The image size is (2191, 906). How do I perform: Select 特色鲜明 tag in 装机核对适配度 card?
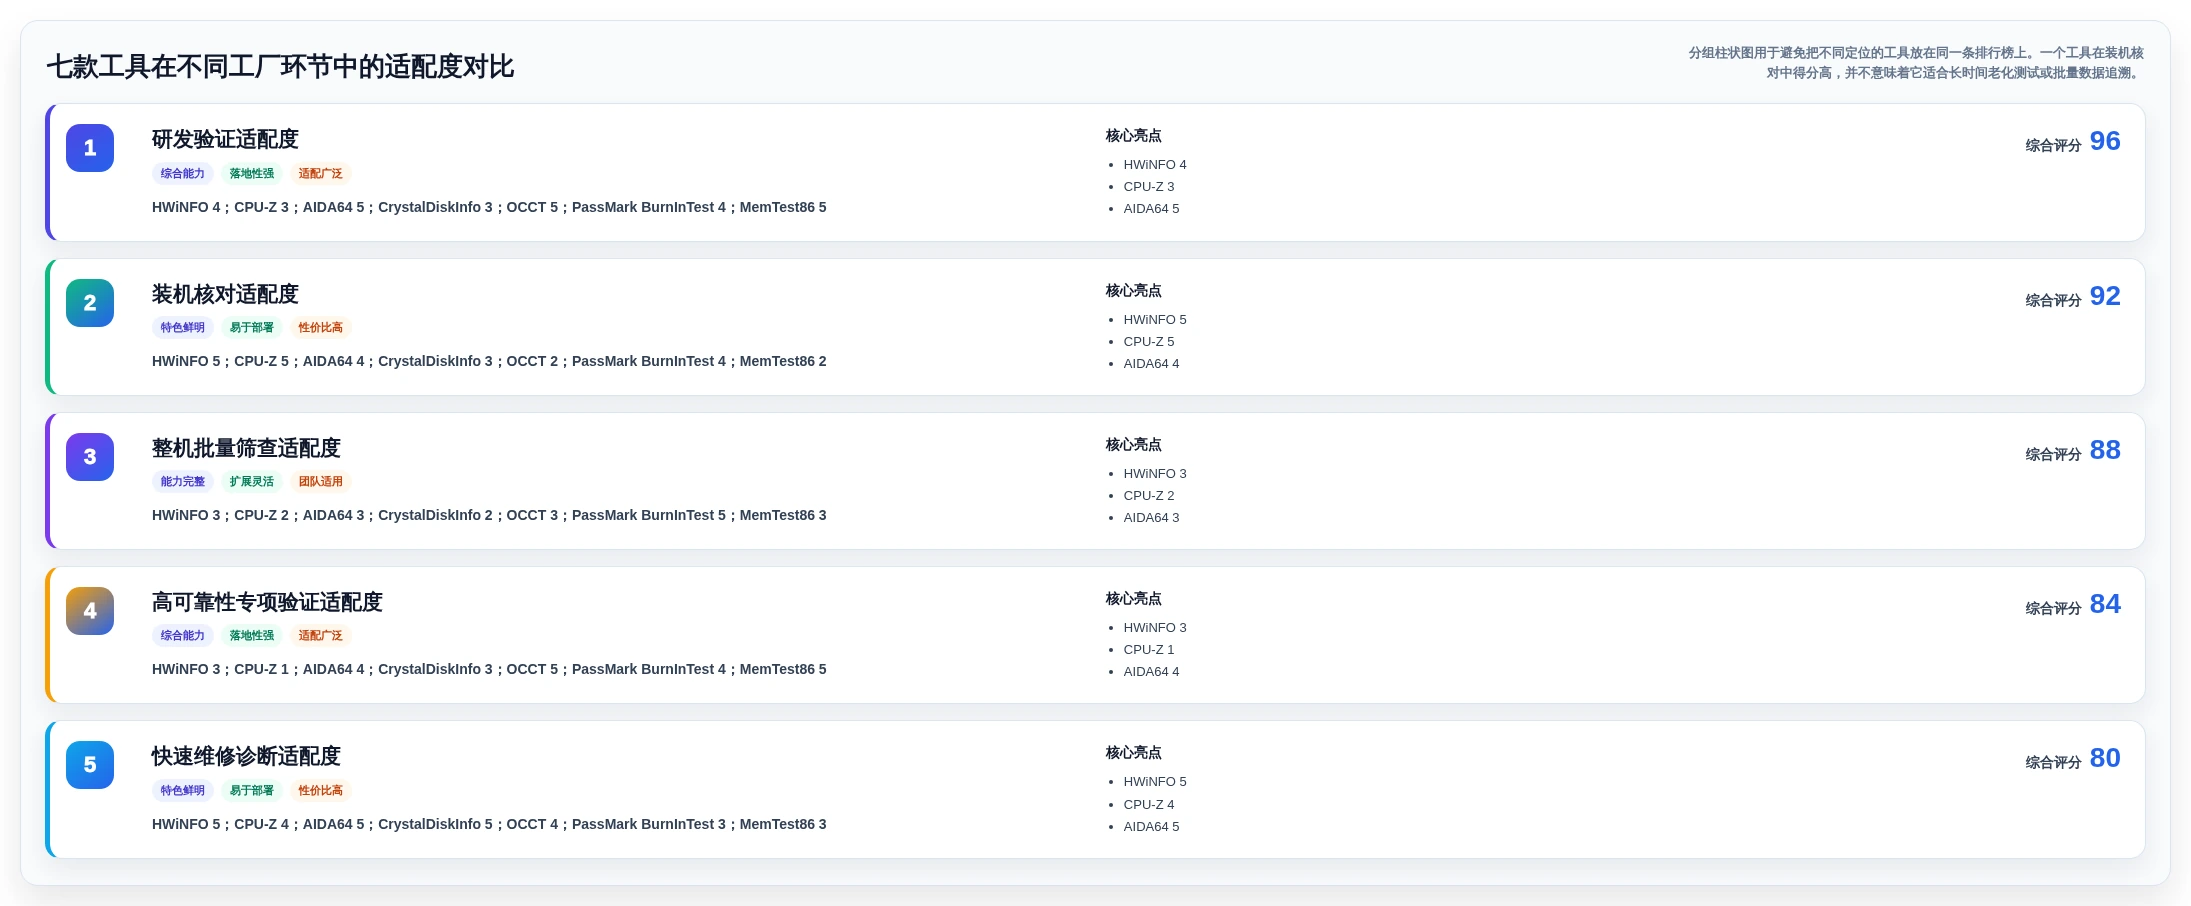click(x=183, y=327)
